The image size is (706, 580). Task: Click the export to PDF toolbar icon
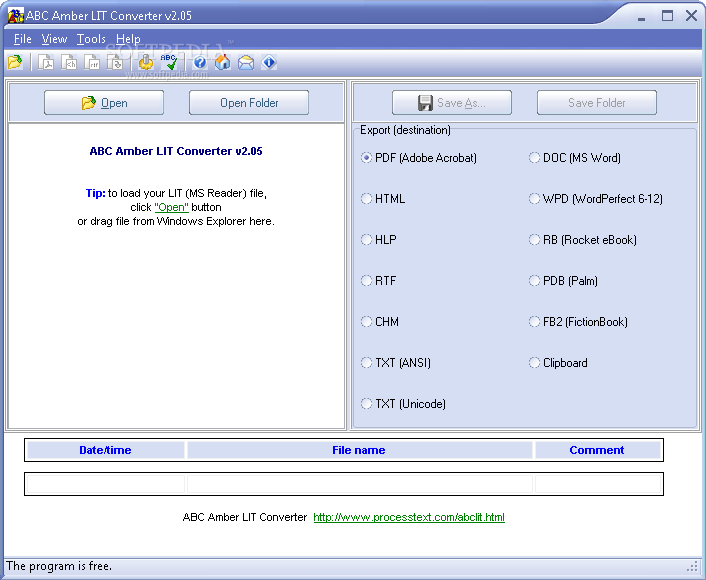(45, 62)
